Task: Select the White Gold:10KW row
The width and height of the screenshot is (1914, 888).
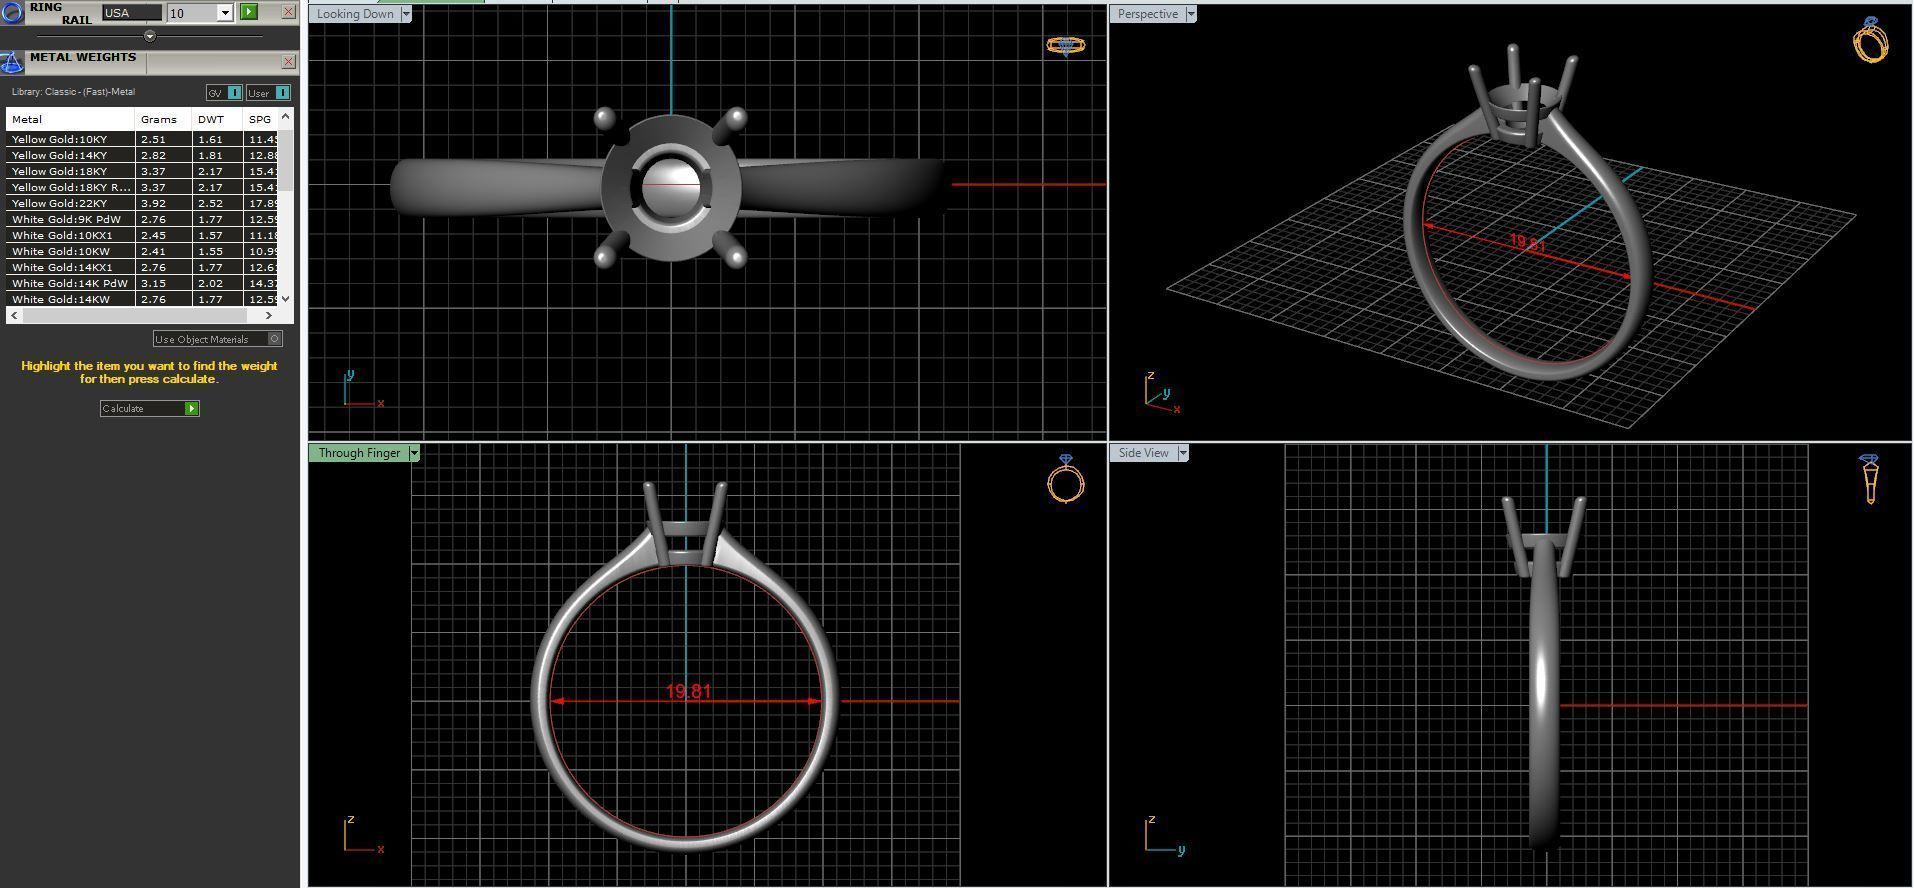Action: (142, 251)
